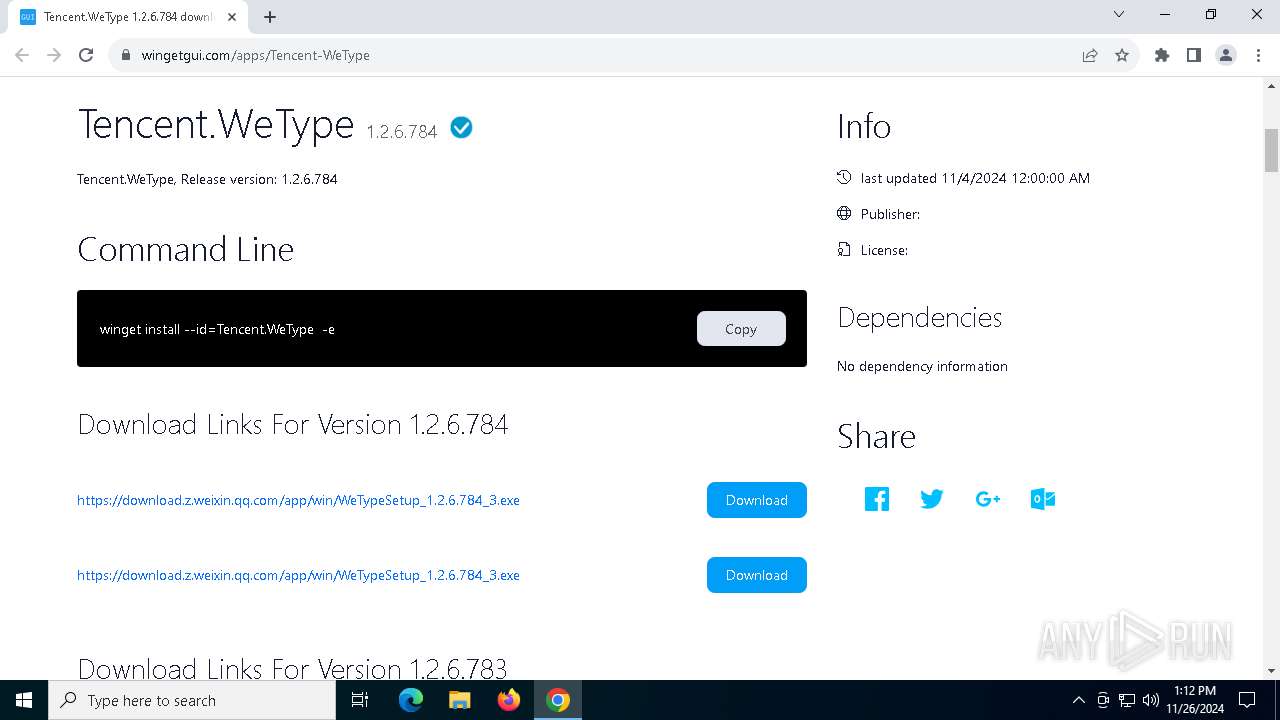Open Chrome profile avatar
Screen dimensions: 1280x720
[x=1226, y=55]
